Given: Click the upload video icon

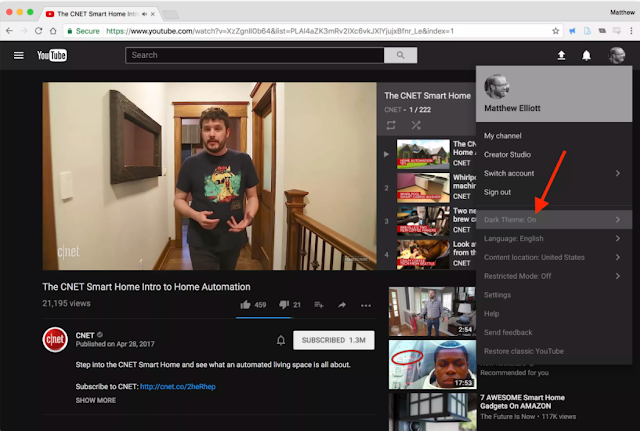Looking at the screenshot, I should click(561, 55).
